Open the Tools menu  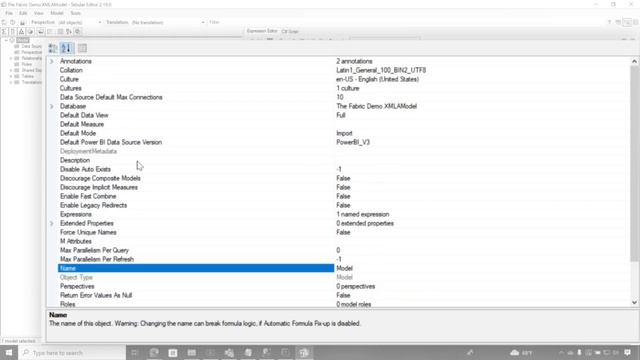75,13
